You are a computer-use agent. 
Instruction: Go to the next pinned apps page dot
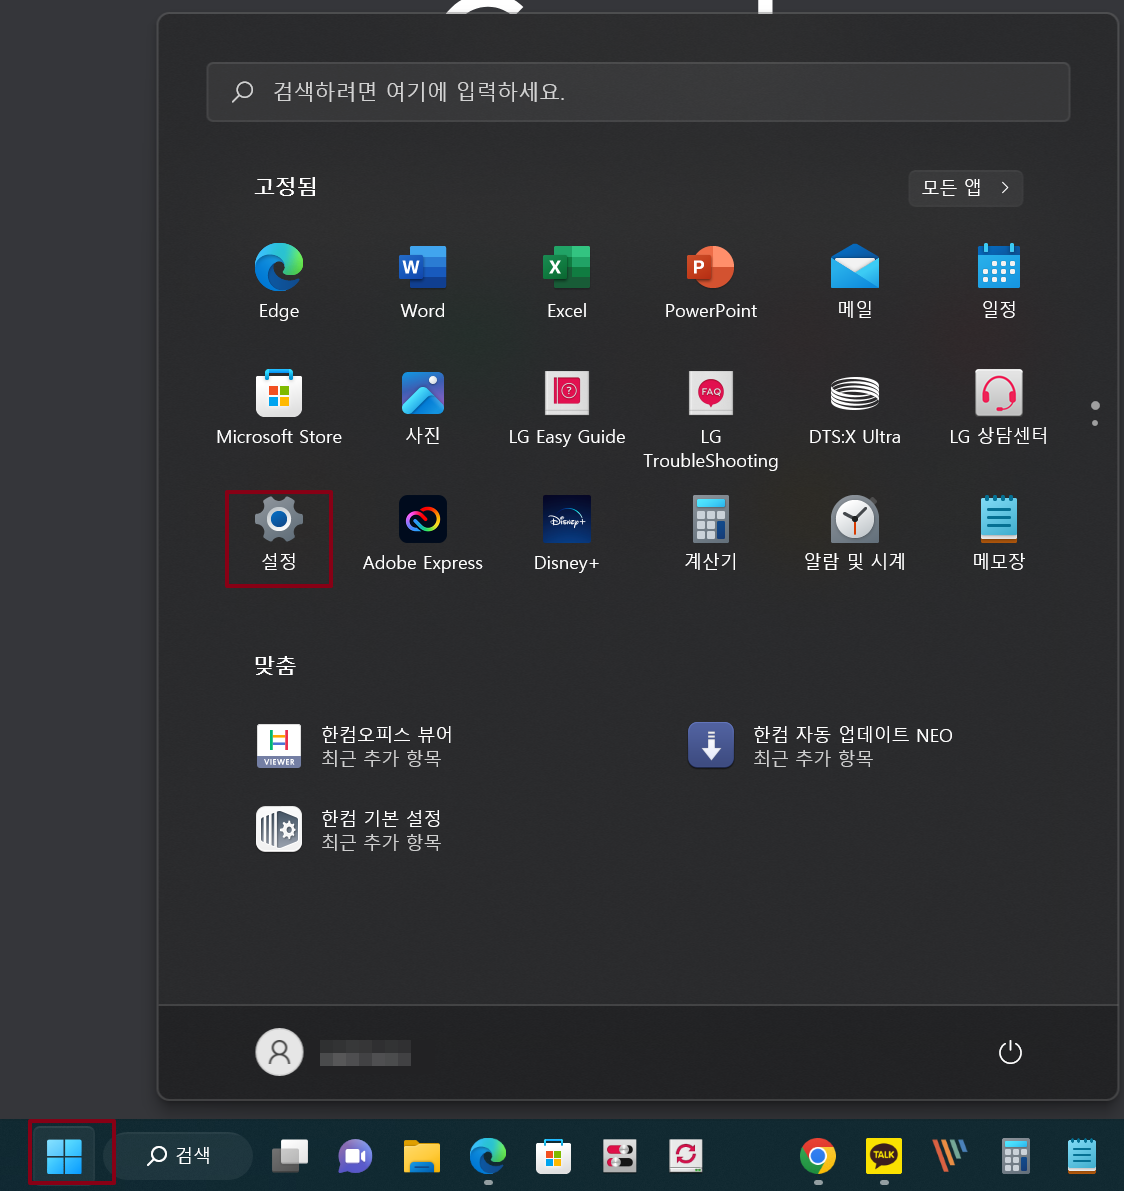(1094, 423)
